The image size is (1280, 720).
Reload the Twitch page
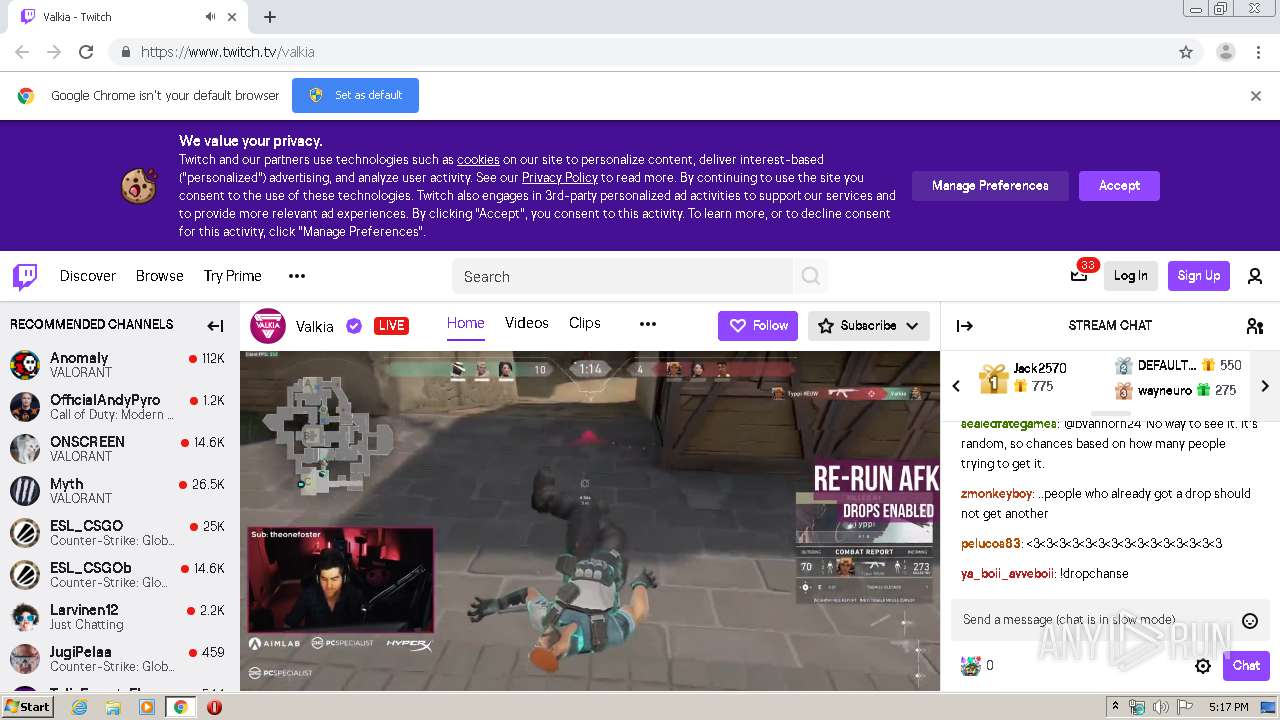coord(86,52)
